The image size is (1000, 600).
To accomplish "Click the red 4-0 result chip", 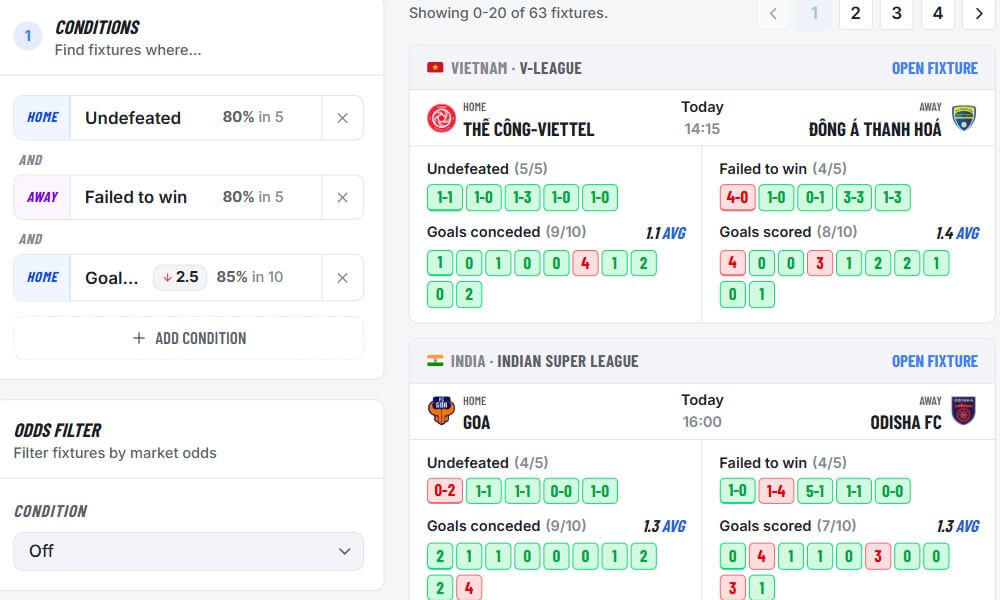I will pyautogui.click(x=737, y=197).
